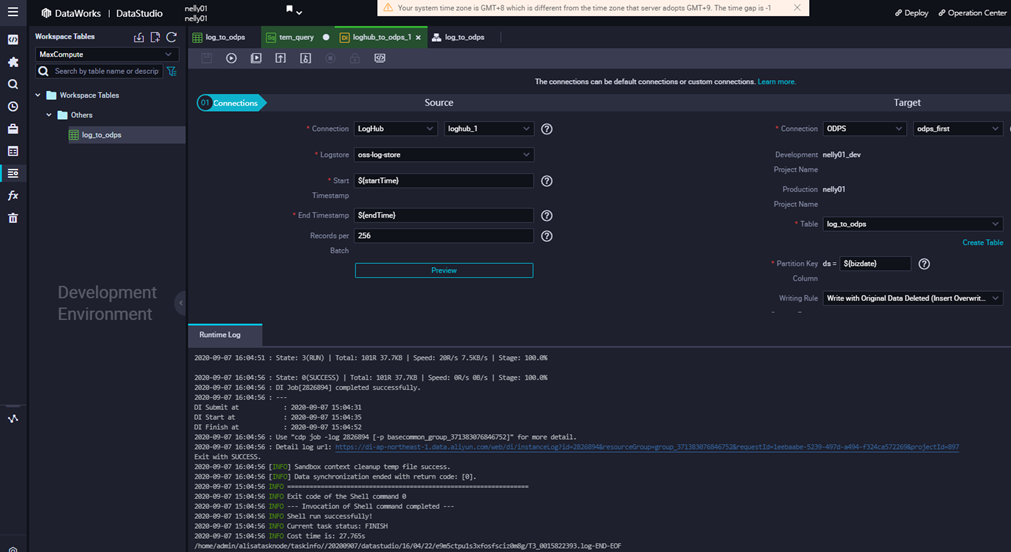The image size is (1011, 552).
Task: Open the LogHub source connection type dropdown
Action: [x=396, y=129]
